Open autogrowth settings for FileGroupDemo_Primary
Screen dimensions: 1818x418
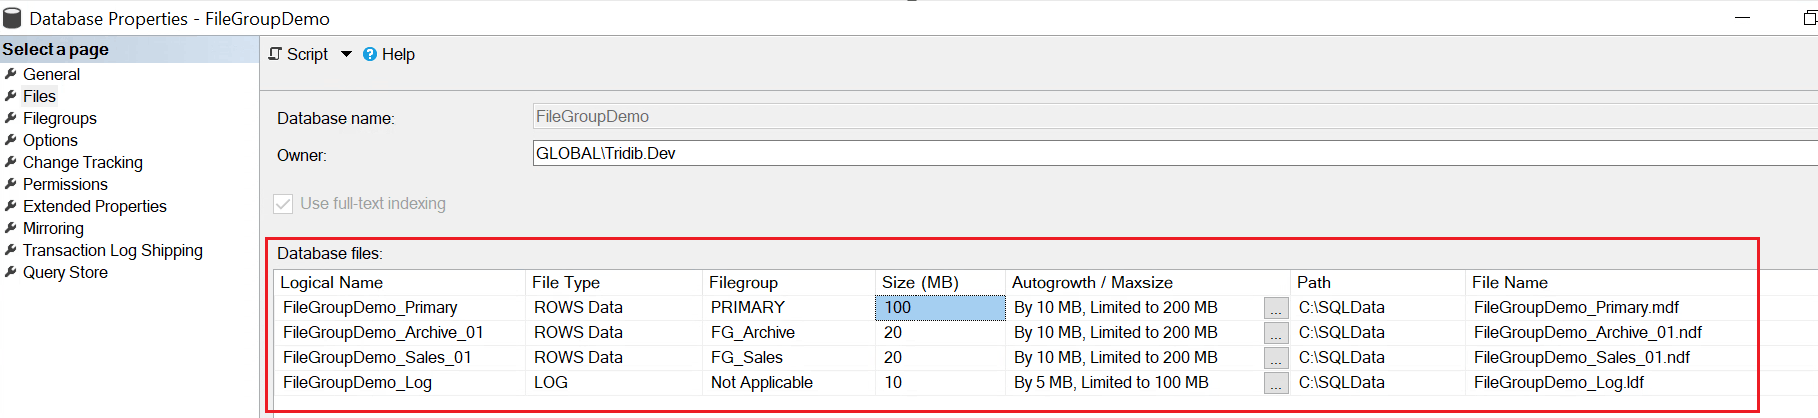click(x=1276, y=308)
